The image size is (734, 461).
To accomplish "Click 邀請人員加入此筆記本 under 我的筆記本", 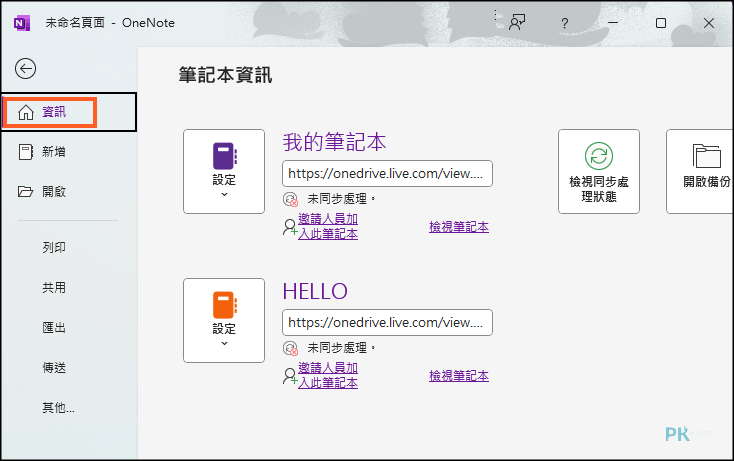I will (328, 227).
